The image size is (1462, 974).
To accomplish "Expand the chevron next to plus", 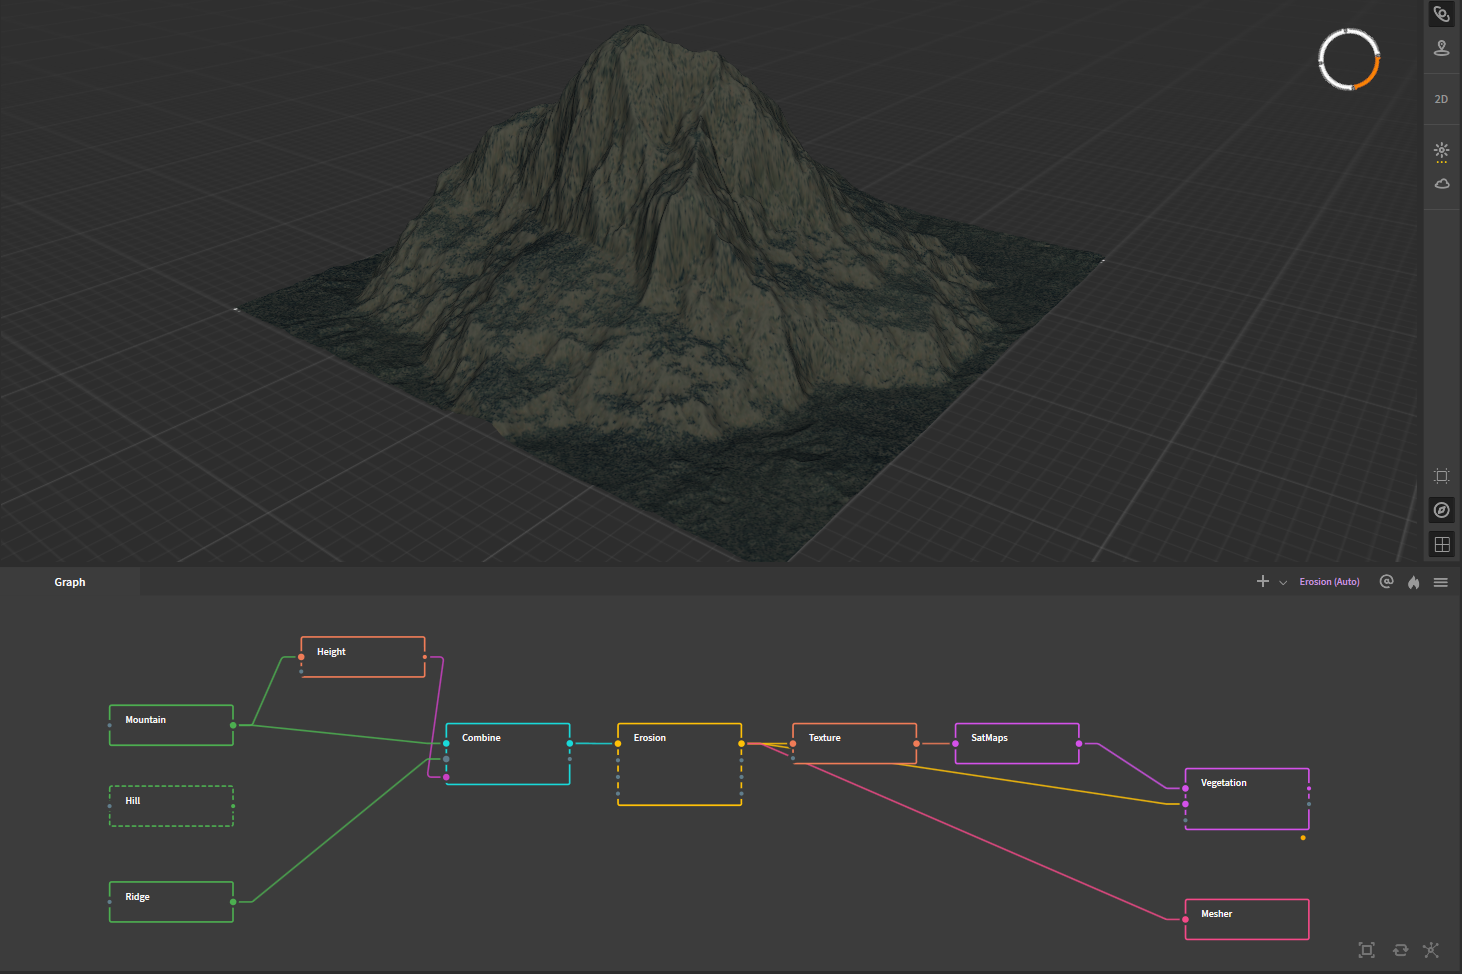I will click(x=1283, y=582).
